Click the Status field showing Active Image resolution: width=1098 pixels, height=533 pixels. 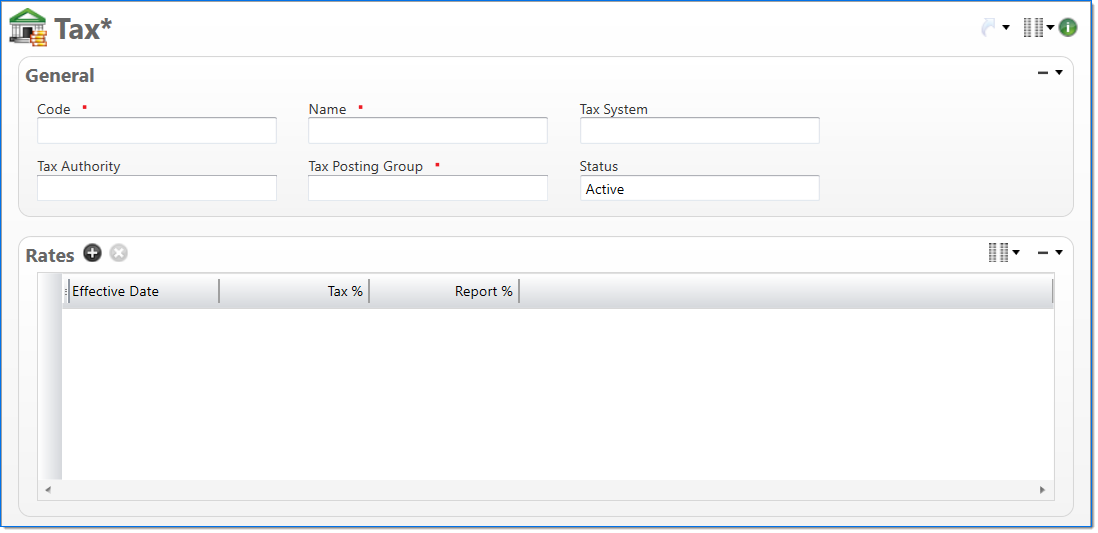[699, 188]
